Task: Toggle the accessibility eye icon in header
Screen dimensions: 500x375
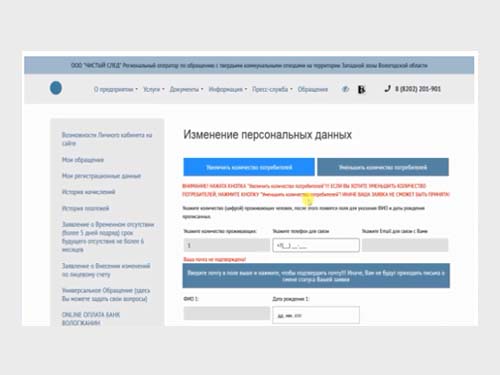Action: point(346,89)
